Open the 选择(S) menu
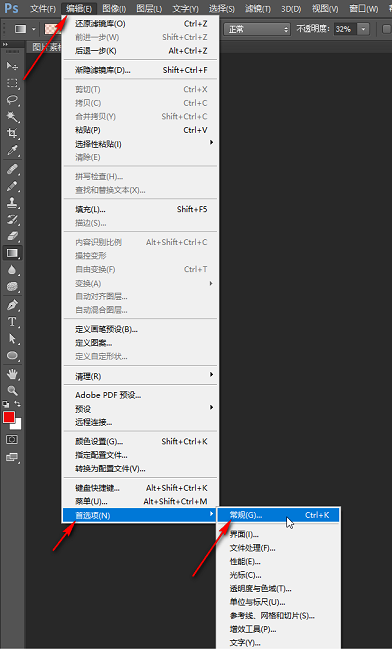This screenshot has height=650, width=392. (x=222, y=9)
